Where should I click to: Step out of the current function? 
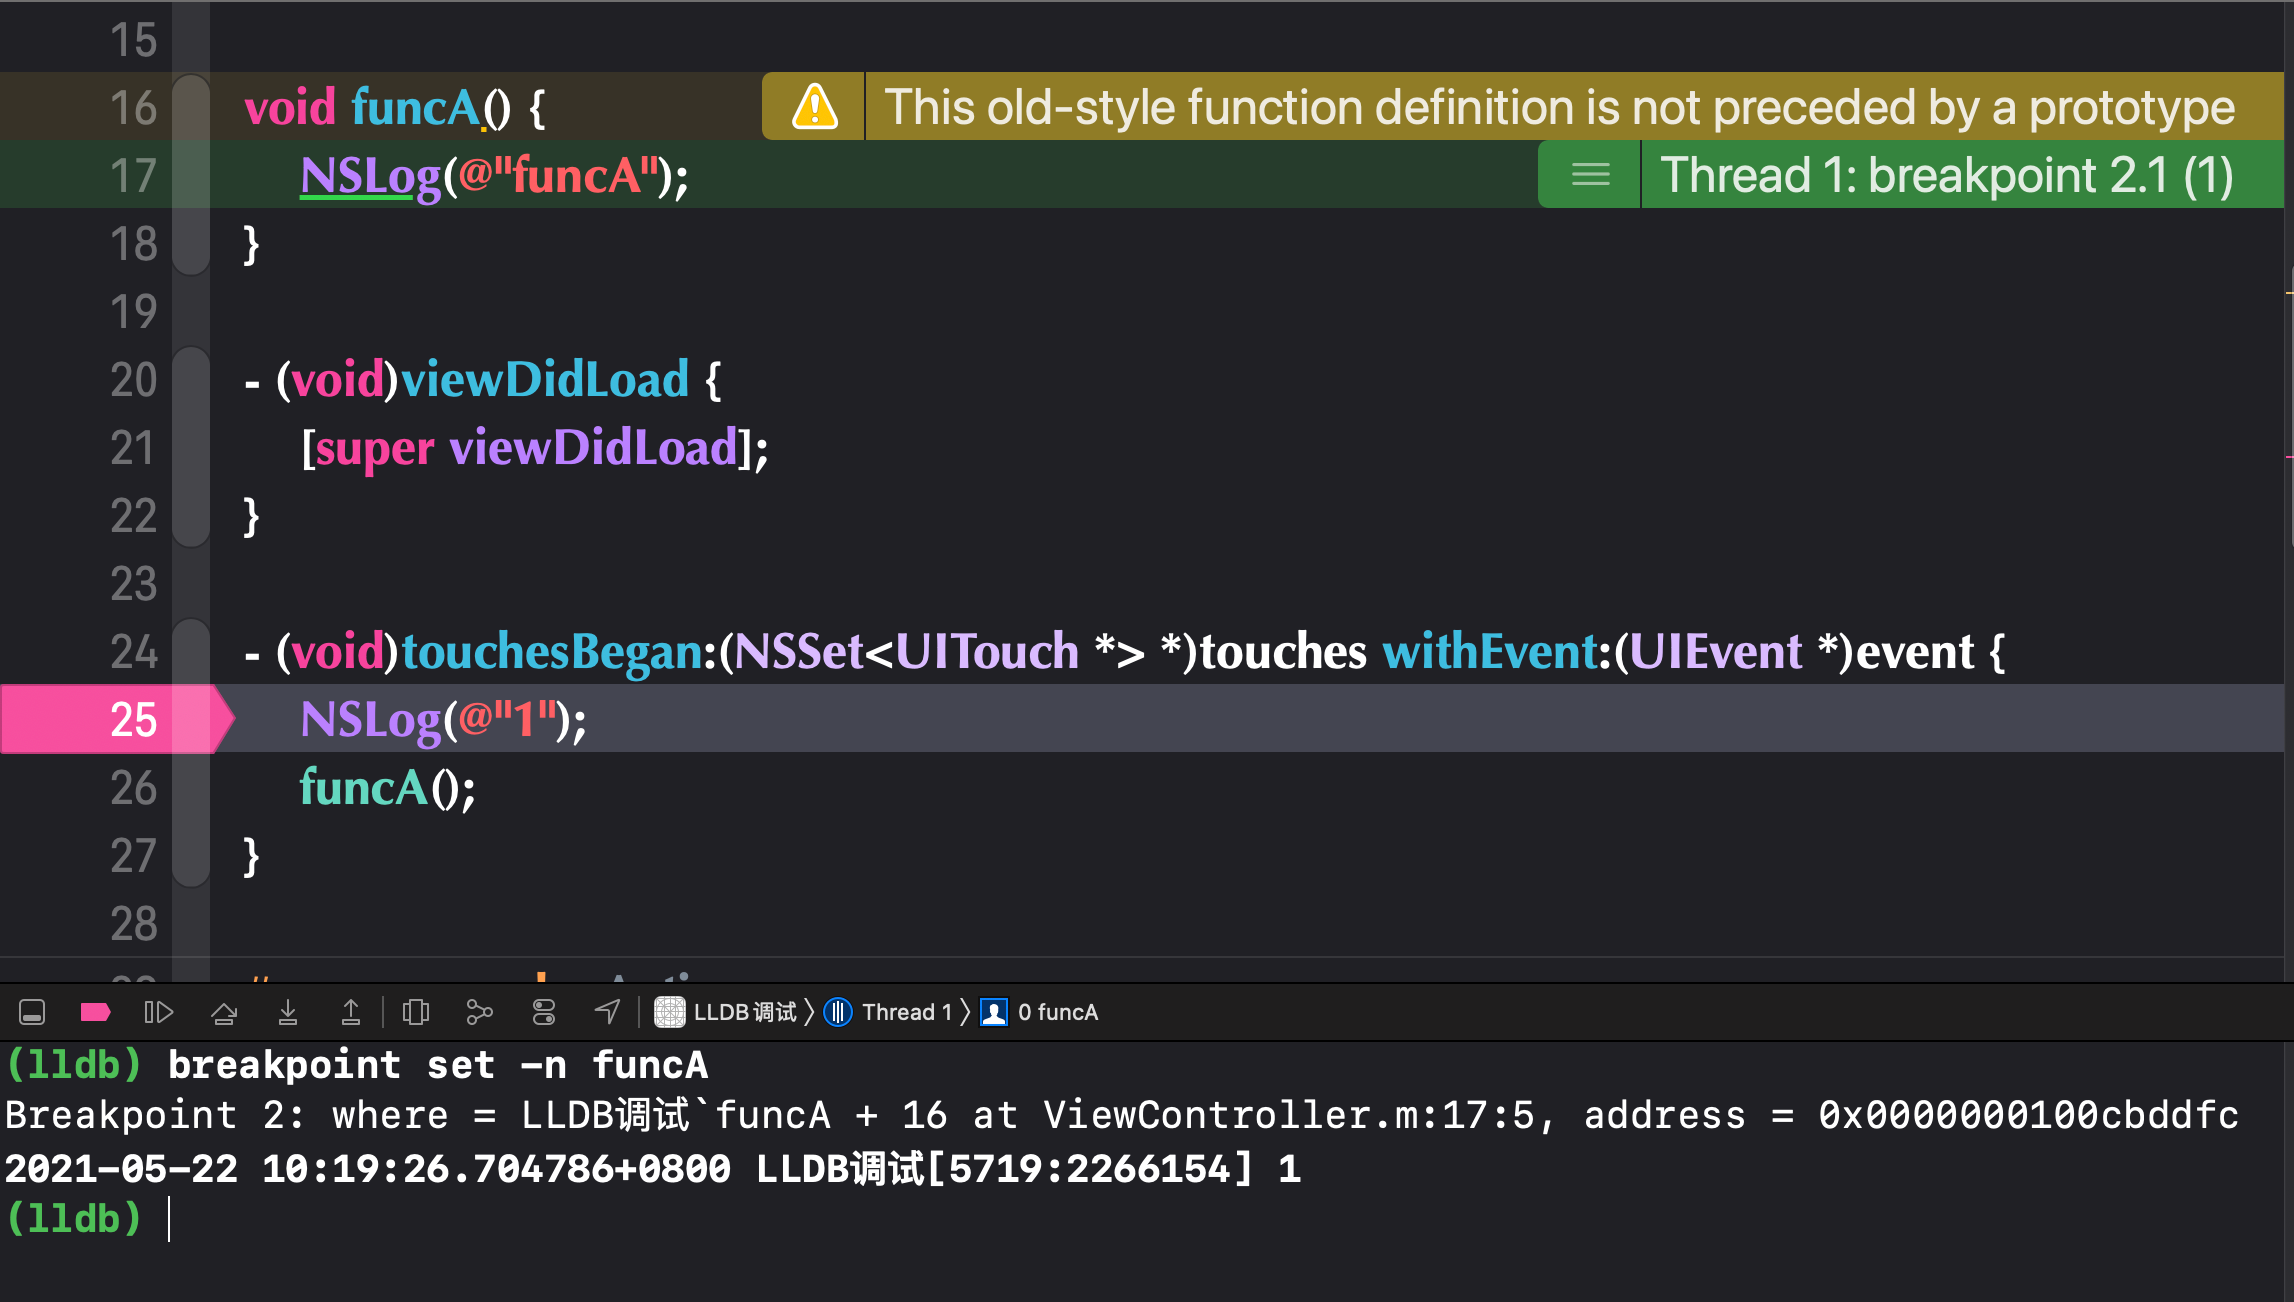(351, 1012)
